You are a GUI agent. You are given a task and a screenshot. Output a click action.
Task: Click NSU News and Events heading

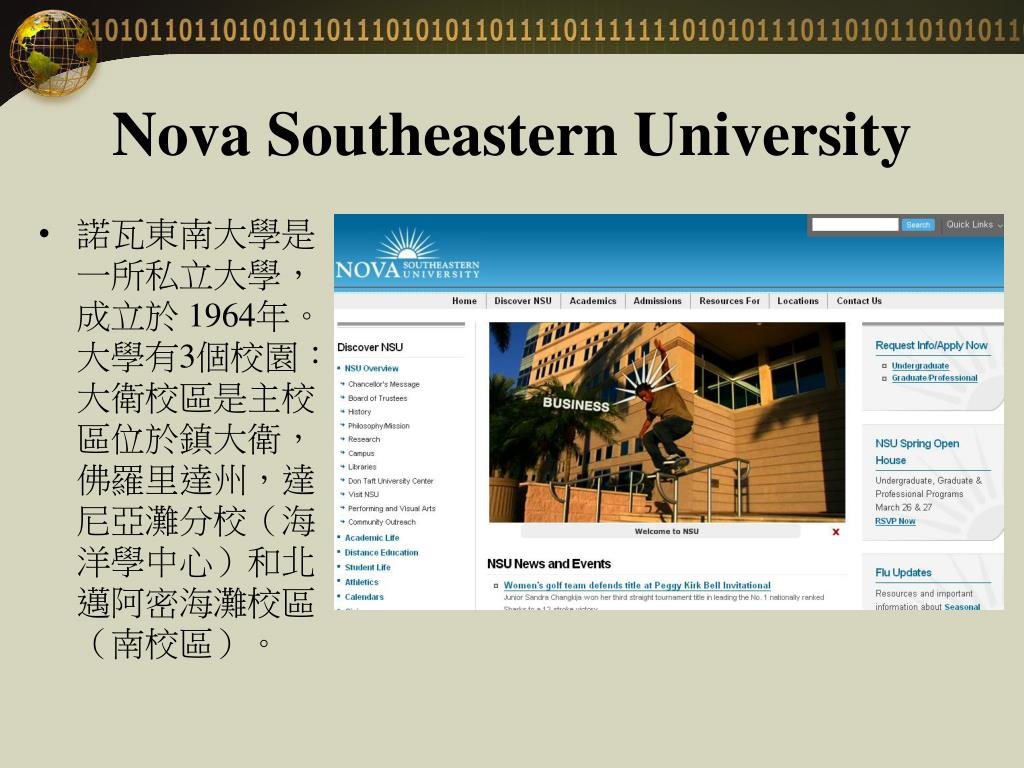(549, 564)
